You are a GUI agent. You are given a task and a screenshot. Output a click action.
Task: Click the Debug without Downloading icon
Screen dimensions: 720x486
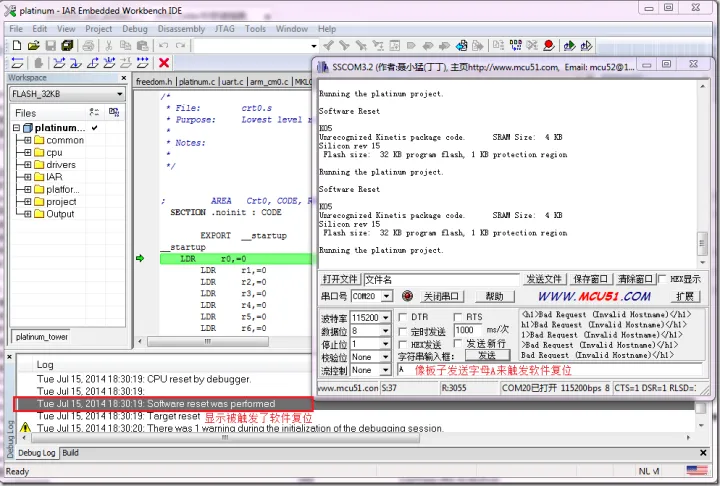586,45
